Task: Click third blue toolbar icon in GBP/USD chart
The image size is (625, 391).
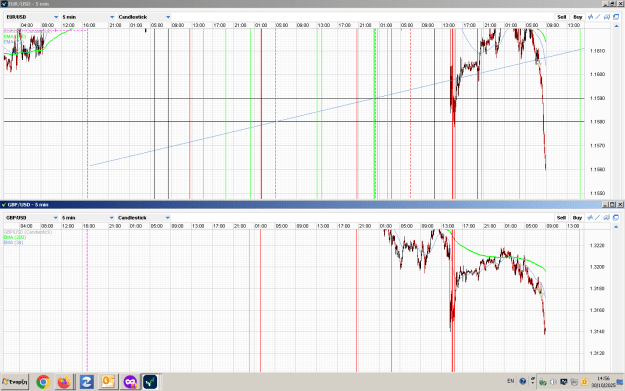Action: pyautogui.click(x=607, y=217)
